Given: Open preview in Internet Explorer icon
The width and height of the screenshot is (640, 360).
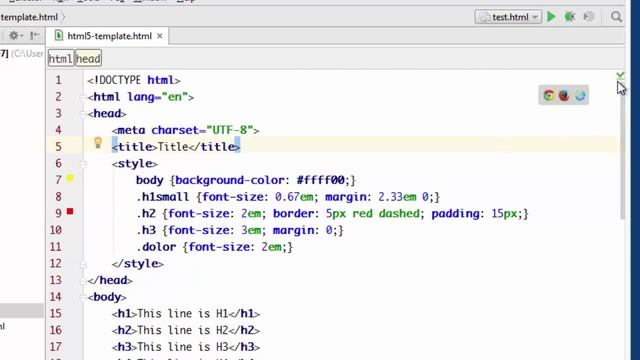Looking at the screenshot, I should pyautogui.click(x=580, y=96).
